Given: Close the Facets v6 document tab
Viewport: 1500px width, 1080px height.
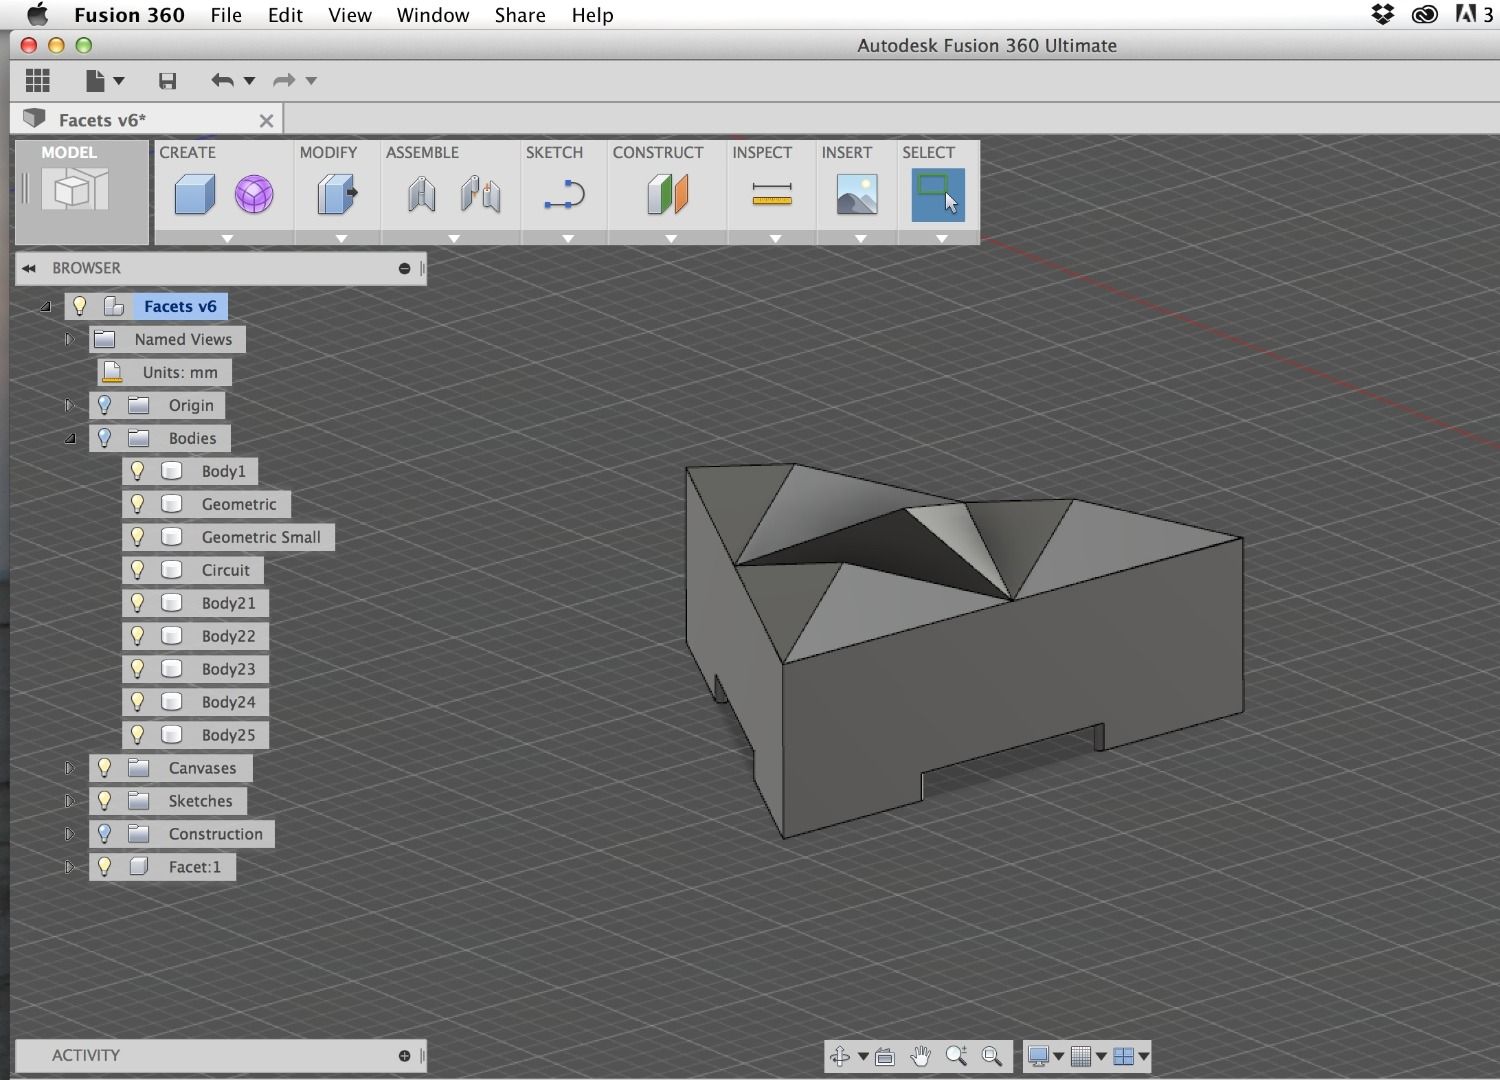Looking at the screenshot, I should (266, 120).
